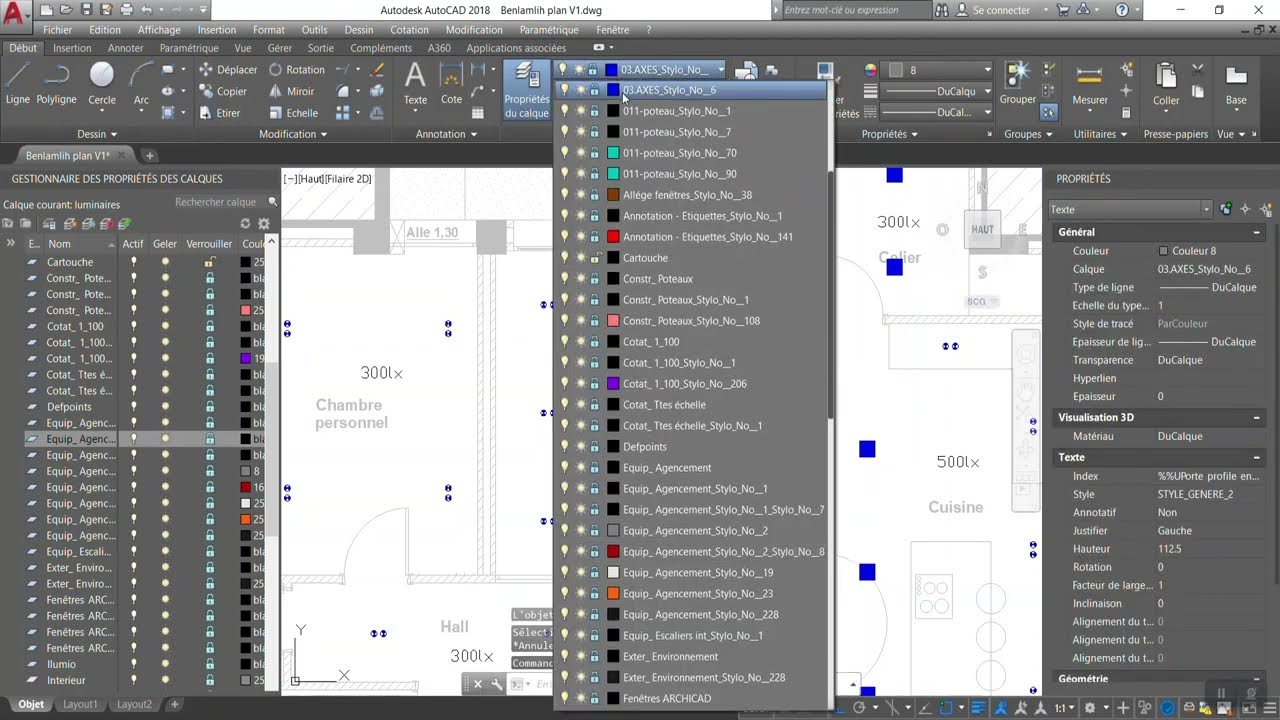Expand the Utilitaires panel arrow
The image size is (1280, 720).
click(1124, 134)
